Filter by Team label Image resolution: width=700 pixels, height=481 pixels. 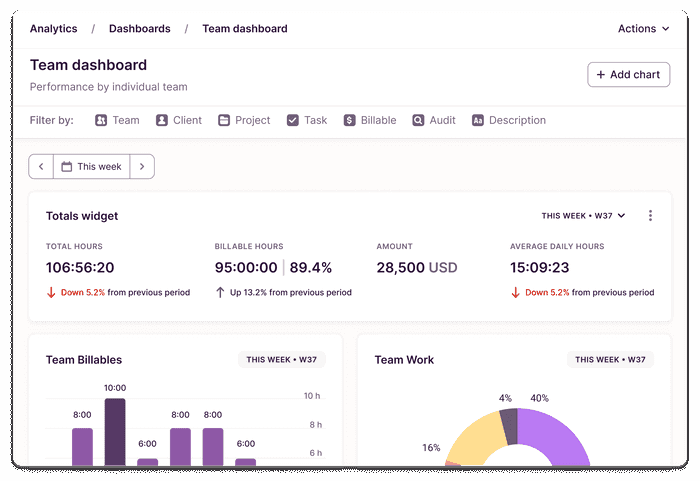126,120
